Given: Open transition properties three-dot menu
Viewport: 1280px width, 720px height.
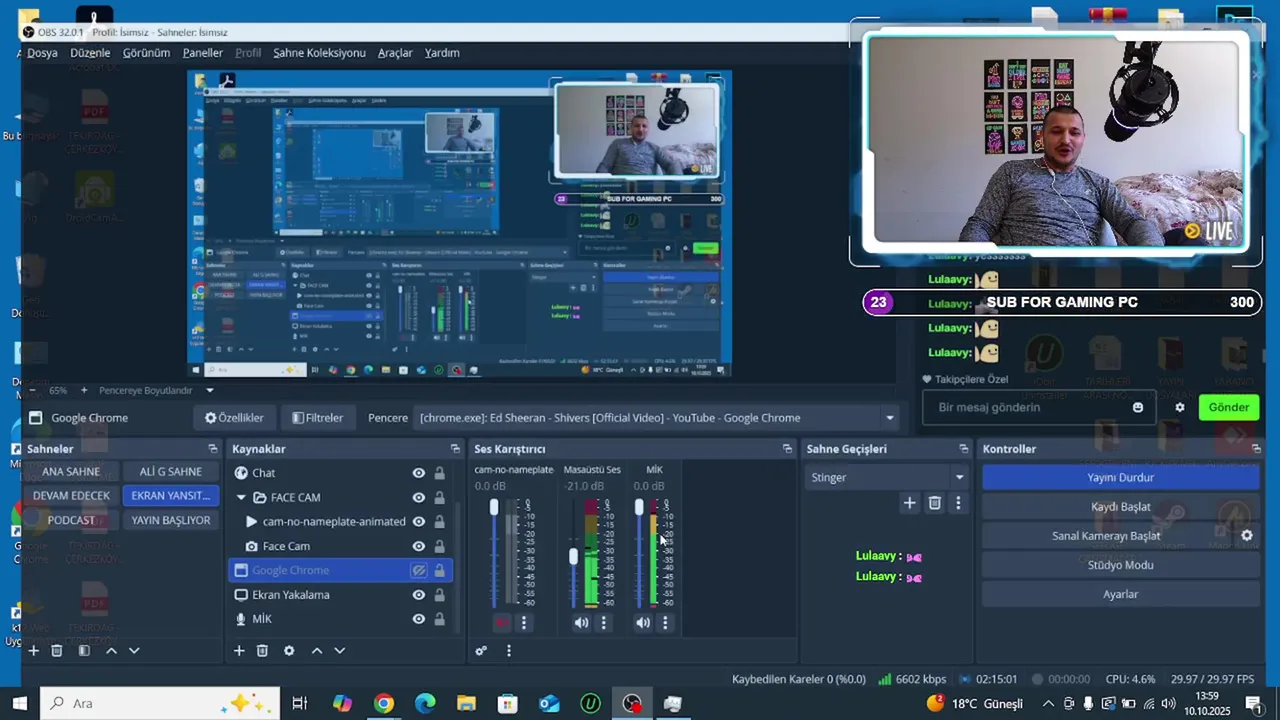Looking at the screenshot, I should [958, 503].
